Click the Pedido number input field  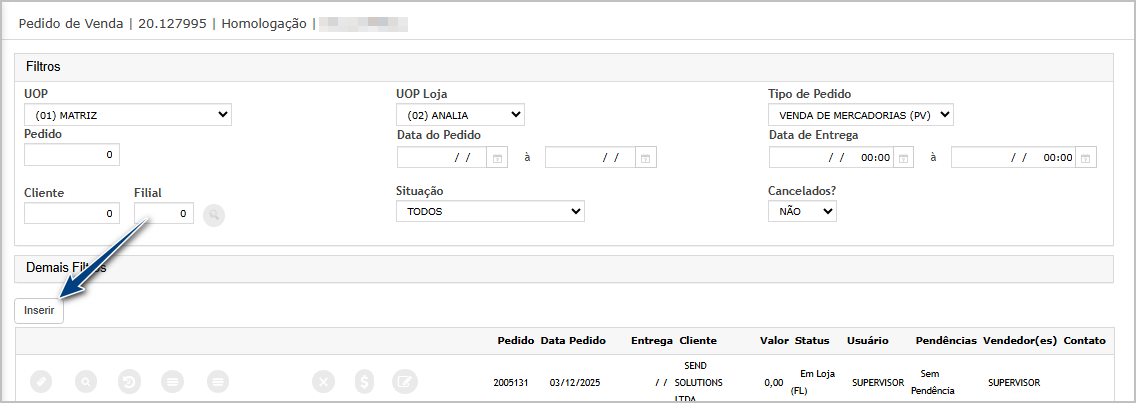72,154
